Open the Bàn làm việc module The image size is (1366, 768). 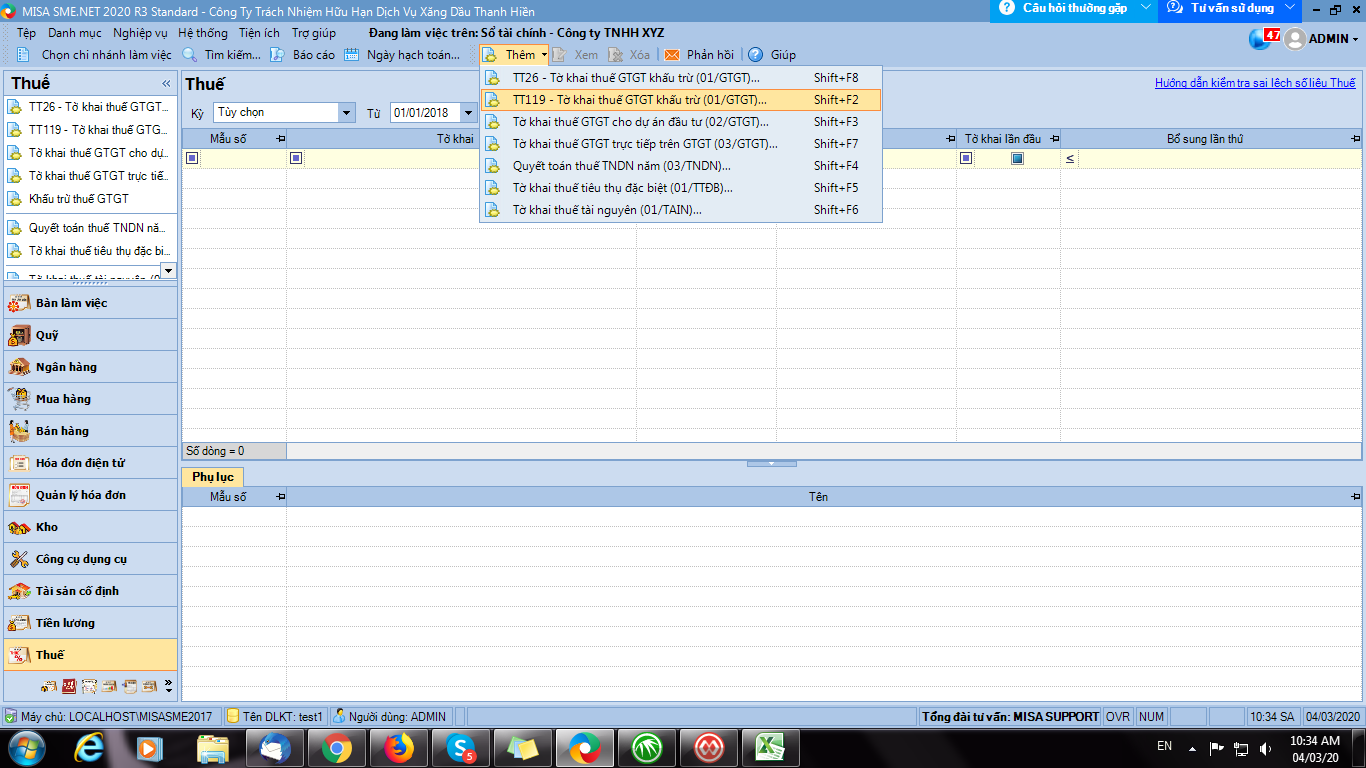(x=90, y=303)
